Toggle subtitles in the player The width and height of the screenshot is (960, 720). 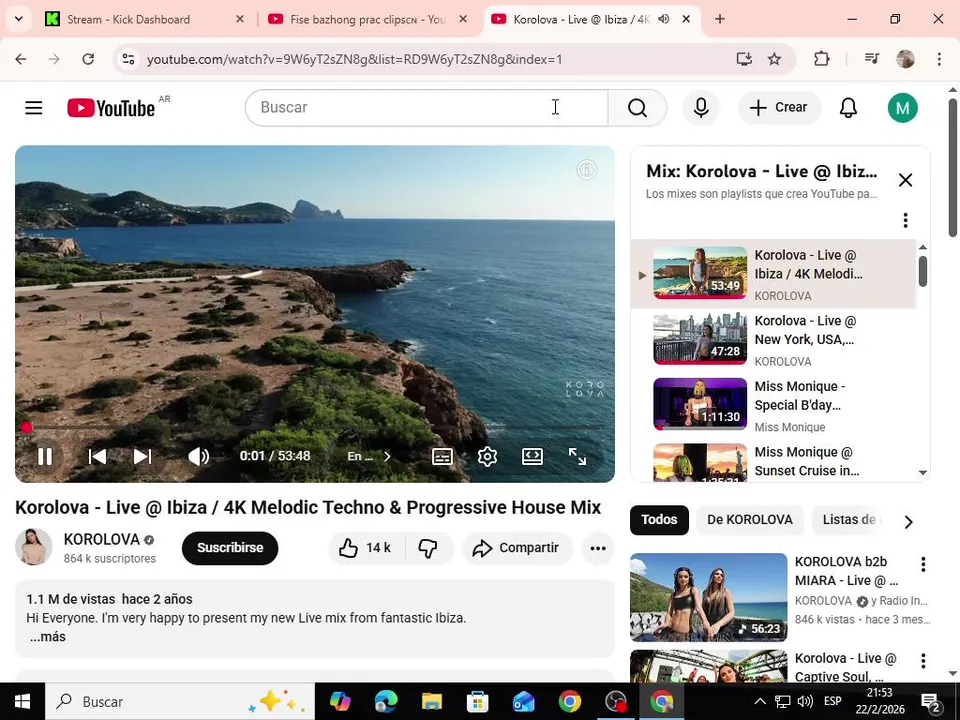coord(442,456)
